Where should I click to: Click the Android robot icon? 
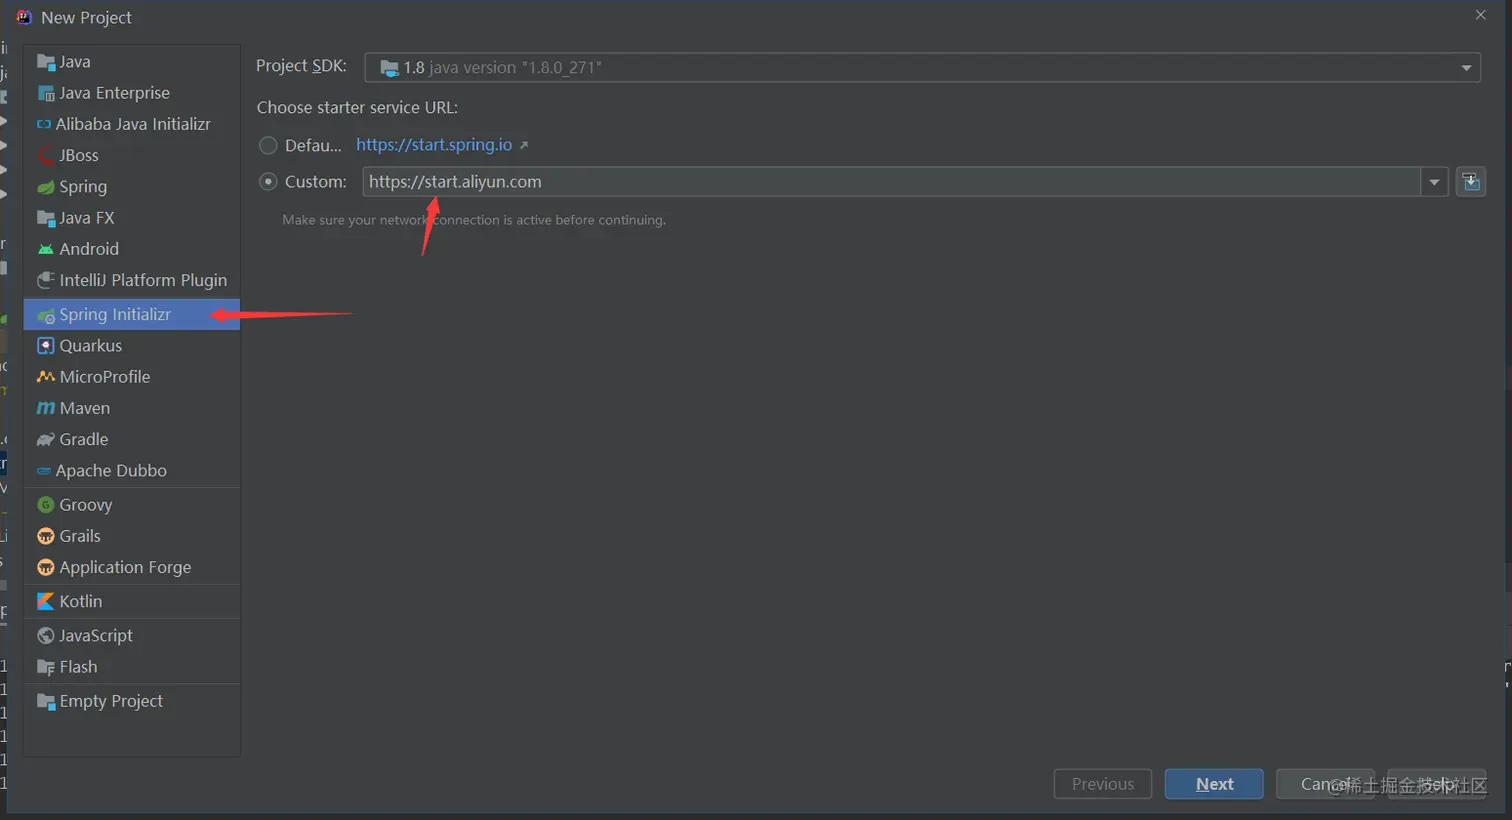coord(45,249)
